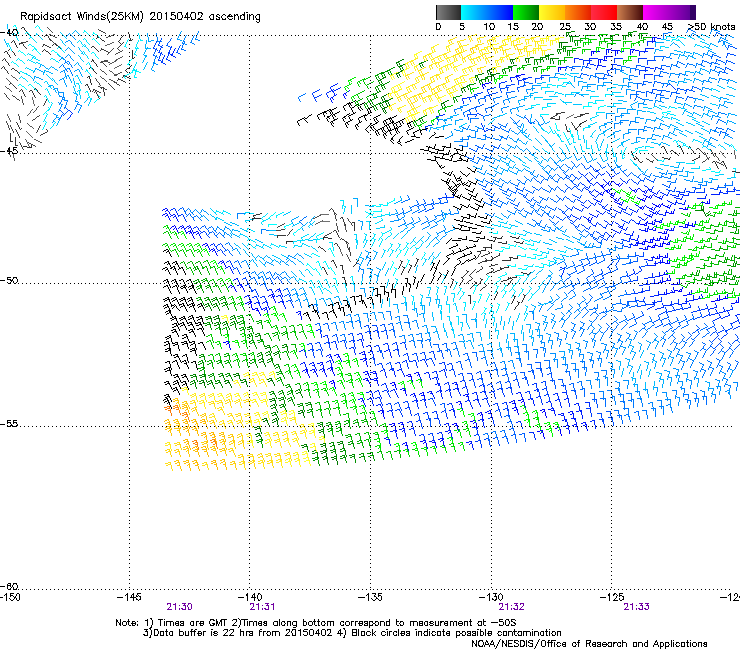Click the orange 25-30 knots legend swatch
Screen dimensions: 740x650
click(578, 12)
